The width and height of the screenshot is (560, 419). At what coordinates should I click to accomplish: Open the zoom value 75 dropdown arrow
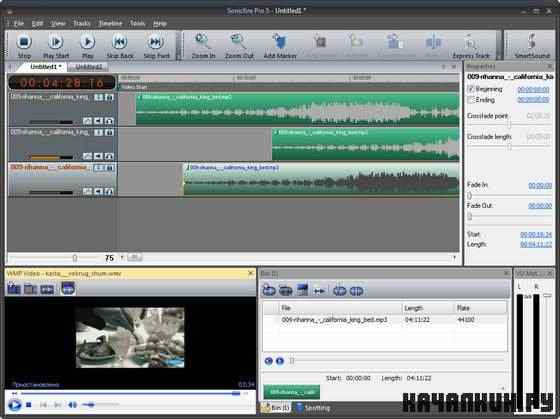pyautogui.click(x=122, y=258)
